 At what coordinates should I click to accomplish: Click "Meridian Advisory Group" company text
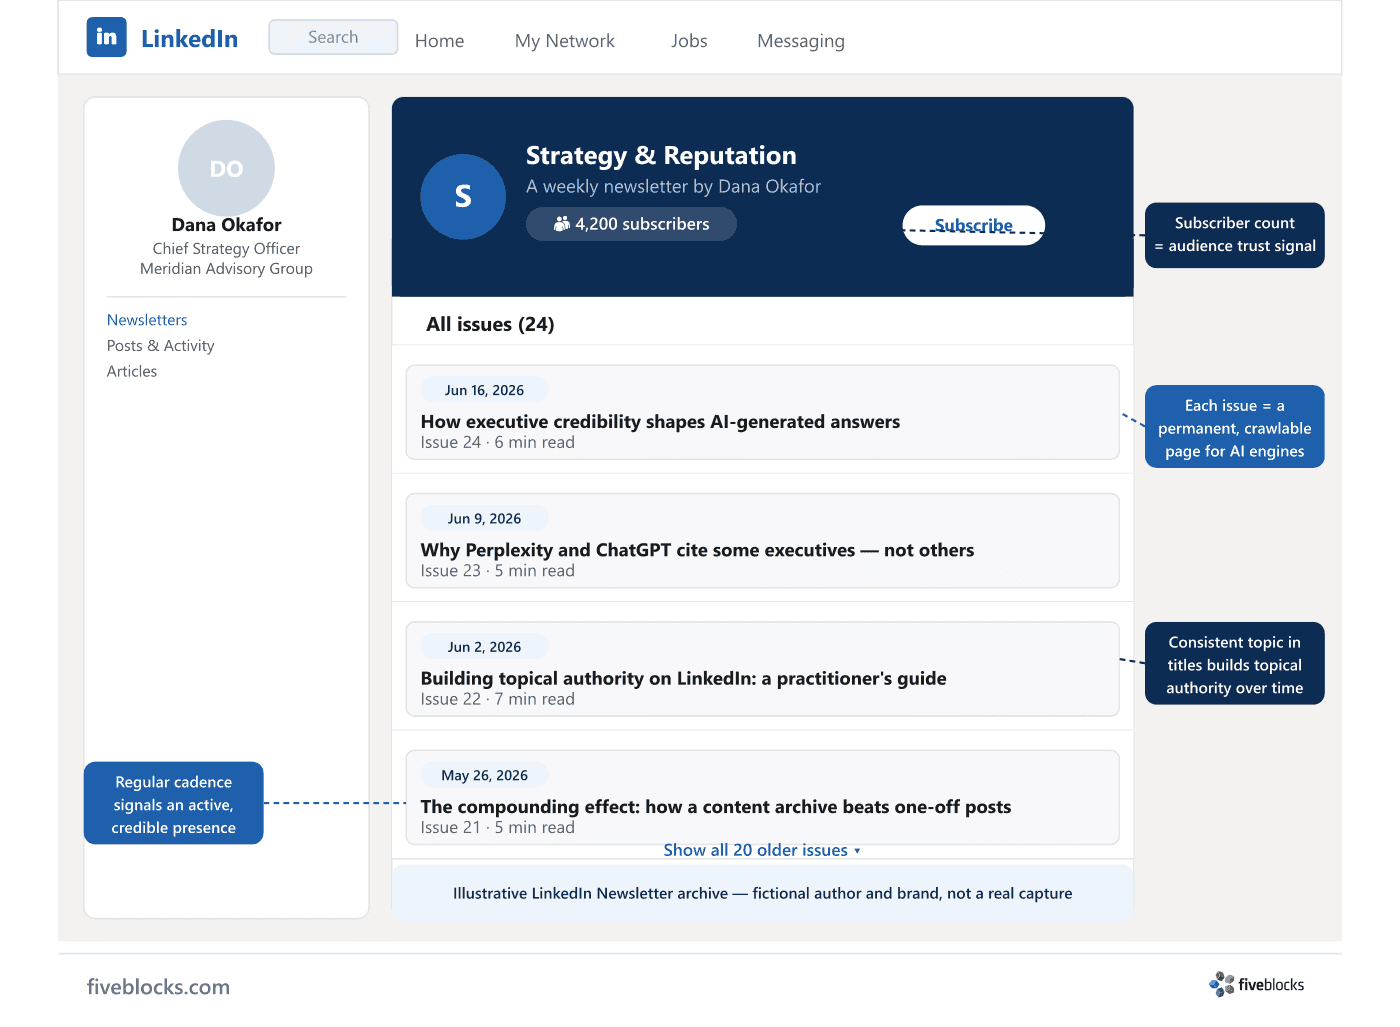(x=226, y=269)
